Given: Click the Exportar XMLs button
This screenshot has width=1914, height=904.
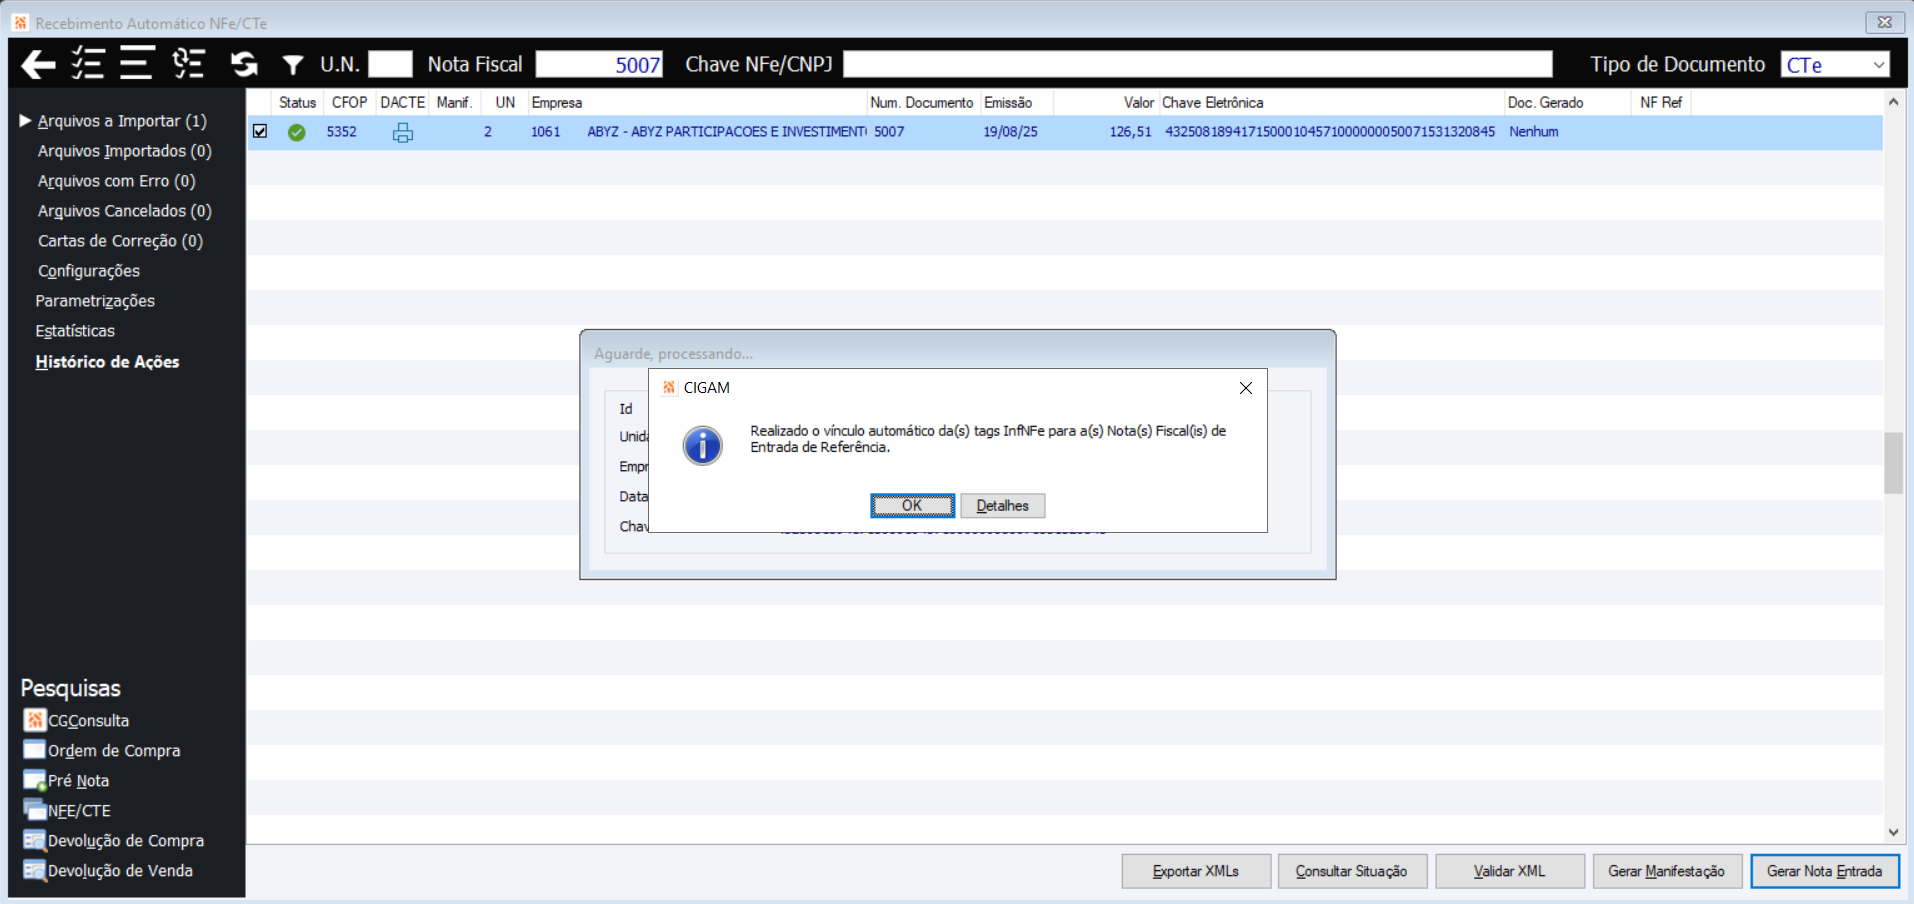Looking at the screenshot, I should click(1196, 871).
